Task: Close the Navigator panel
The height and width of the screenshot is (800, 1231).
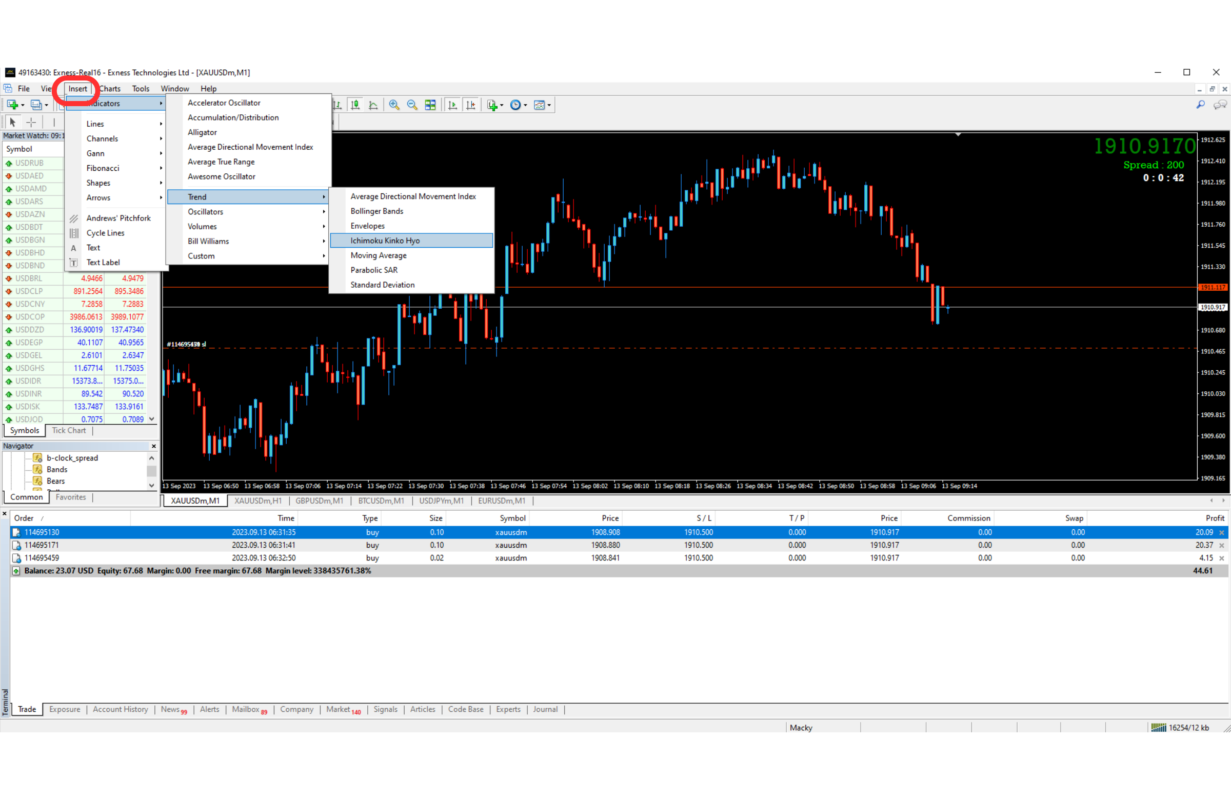Action: tap(154, 446)
